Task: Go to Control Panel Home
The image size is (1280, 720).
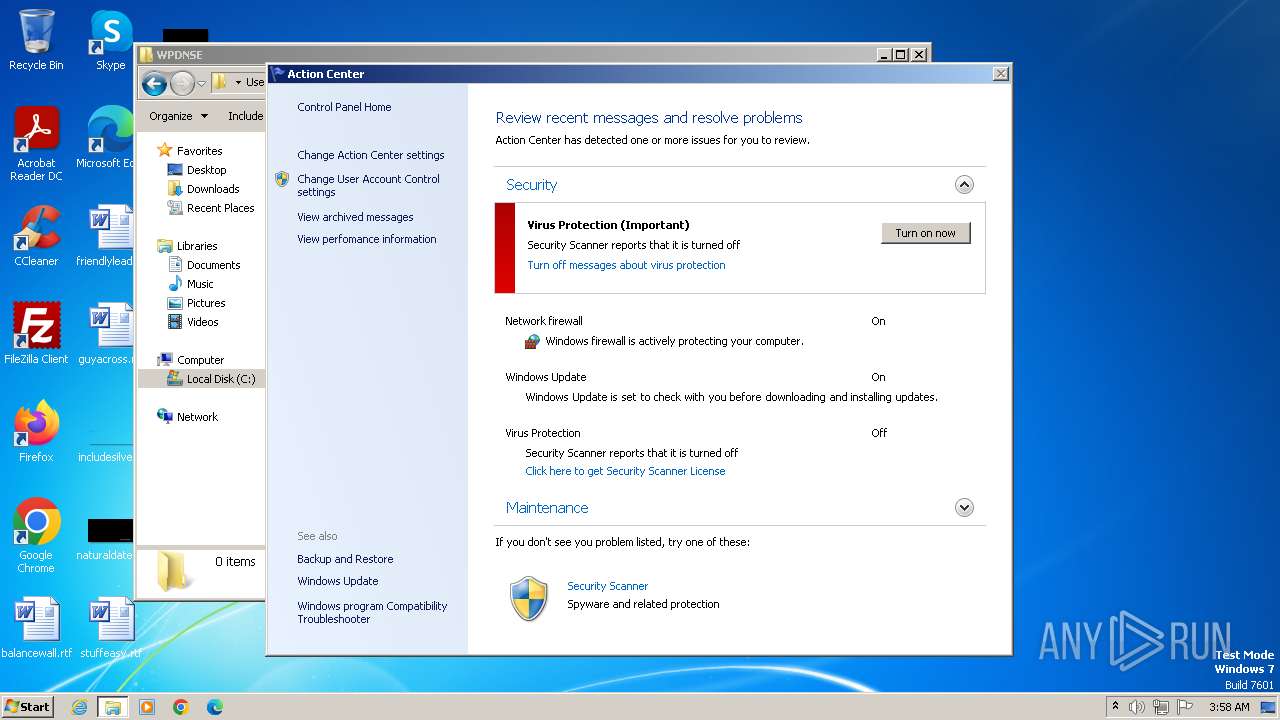Action: click(344, 107)
